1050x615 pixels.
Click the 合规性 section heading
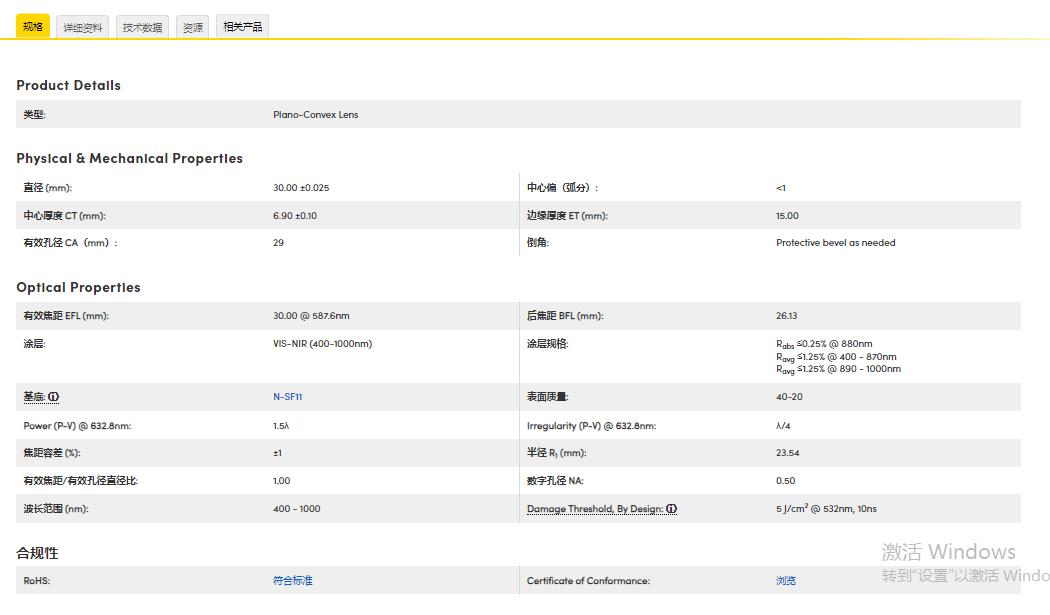point(37,553)
